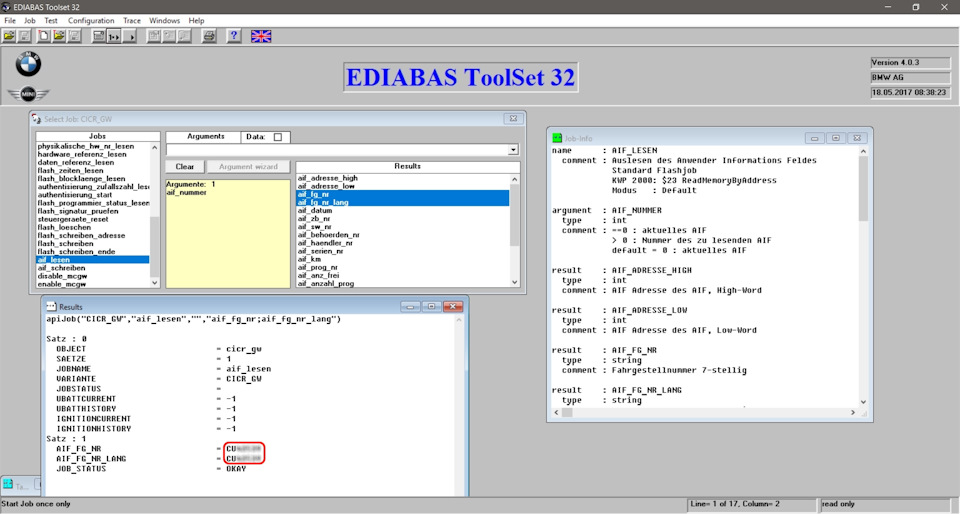
Task: Select 'aif_adresse_high' result
Action: (x=403, y=178)
